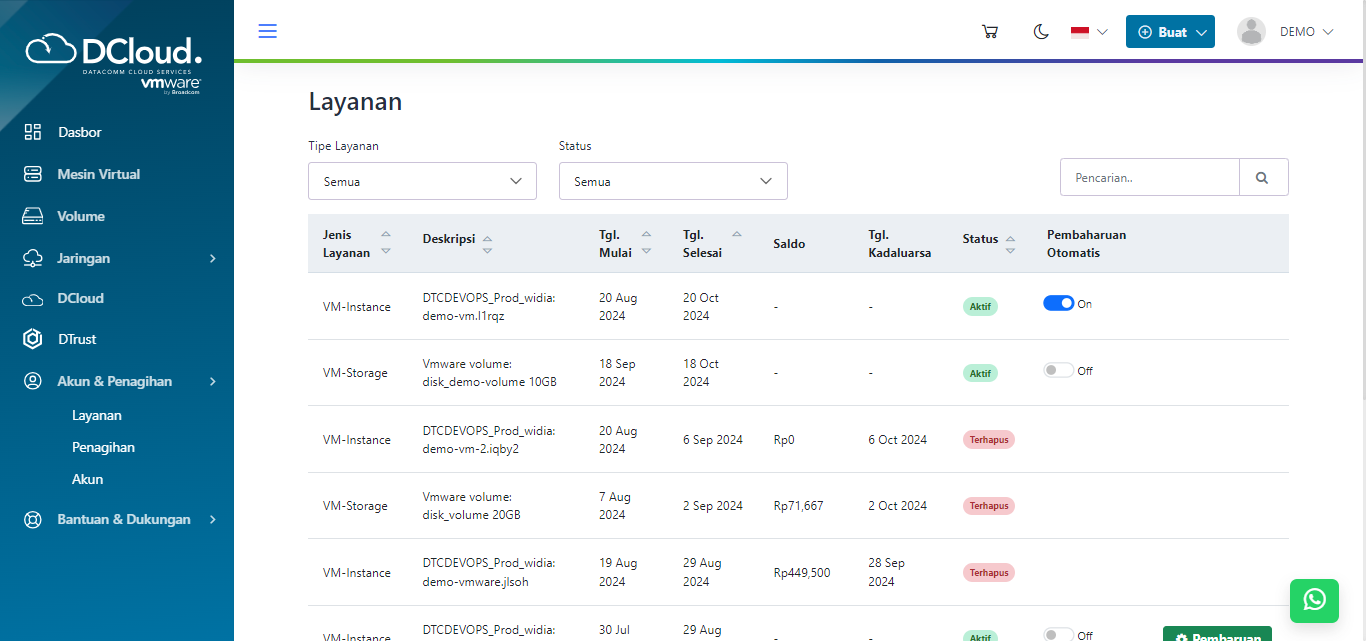Select the Mesin Virtual sidebar icon

tap(31, 173)
